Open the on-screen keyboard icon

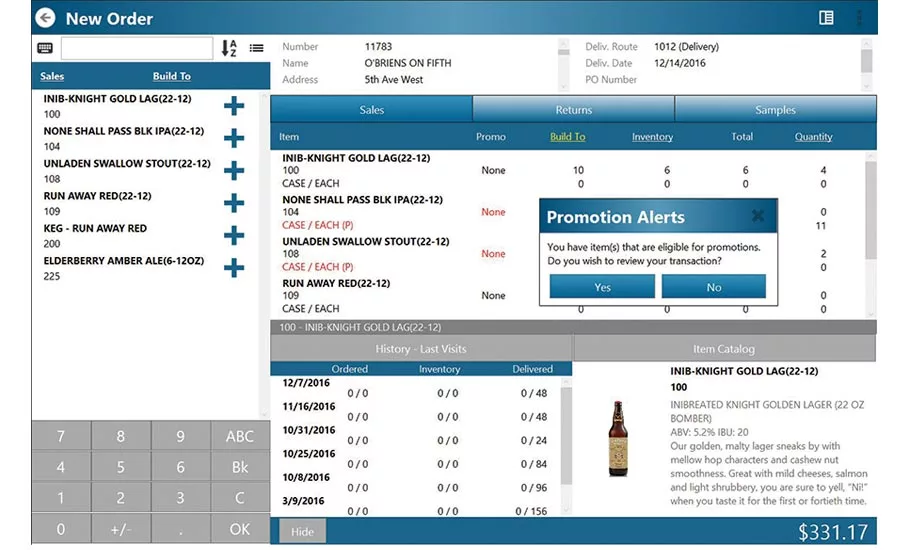pos(45,48)
